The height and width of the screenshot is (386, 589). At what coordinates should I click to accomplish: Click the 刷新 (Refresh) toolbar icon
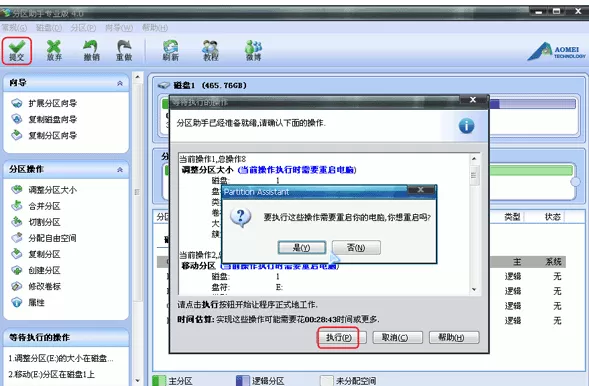[170, 51]
